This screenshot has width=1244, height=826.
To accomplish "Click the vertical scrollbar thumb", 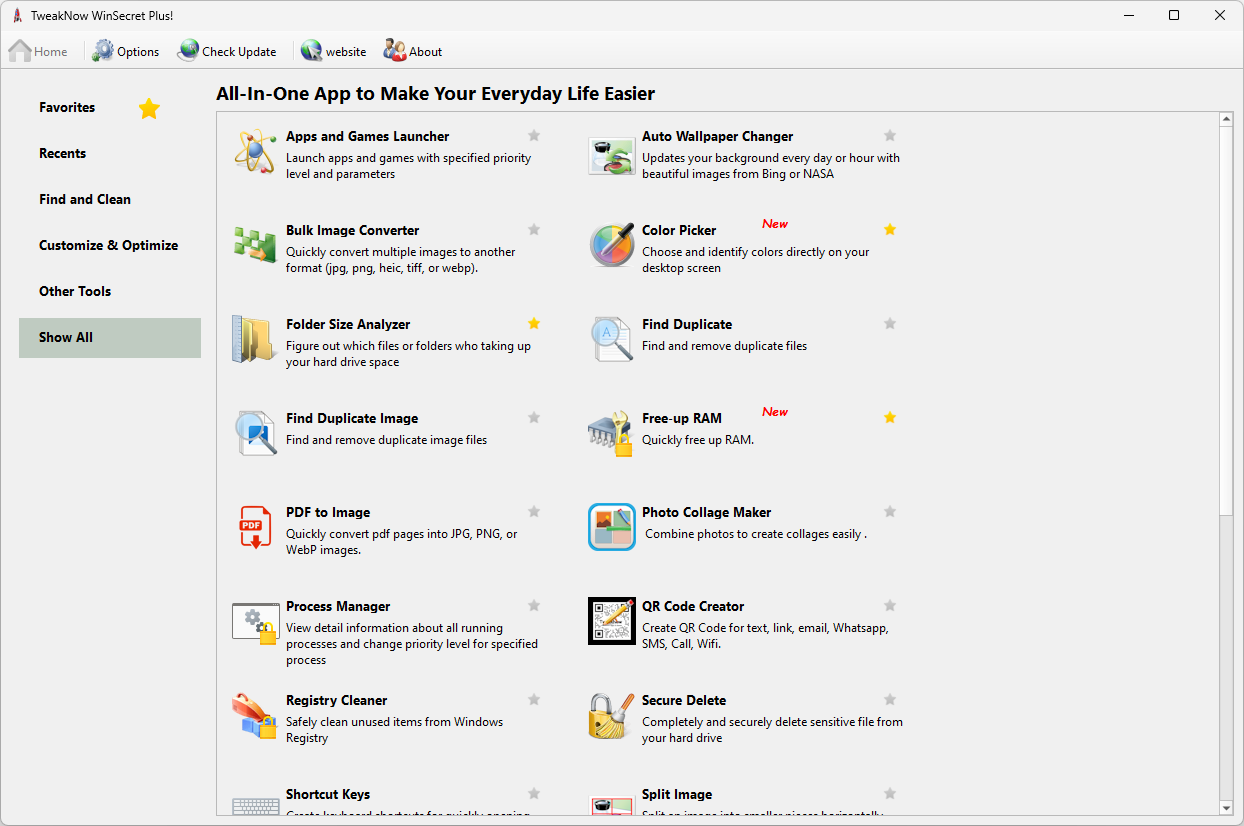I will pos(1226,320).
